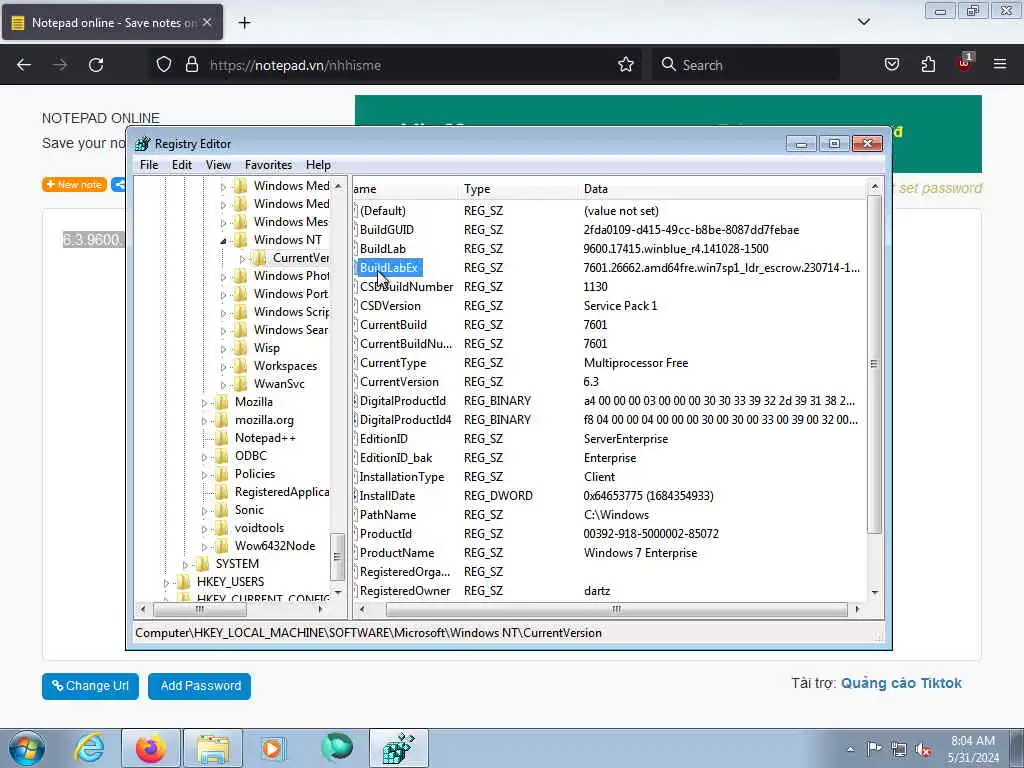Open Firefox extensions puzzle icon
The height and width of the screenshot is (768, 1024).
(928, 65)
